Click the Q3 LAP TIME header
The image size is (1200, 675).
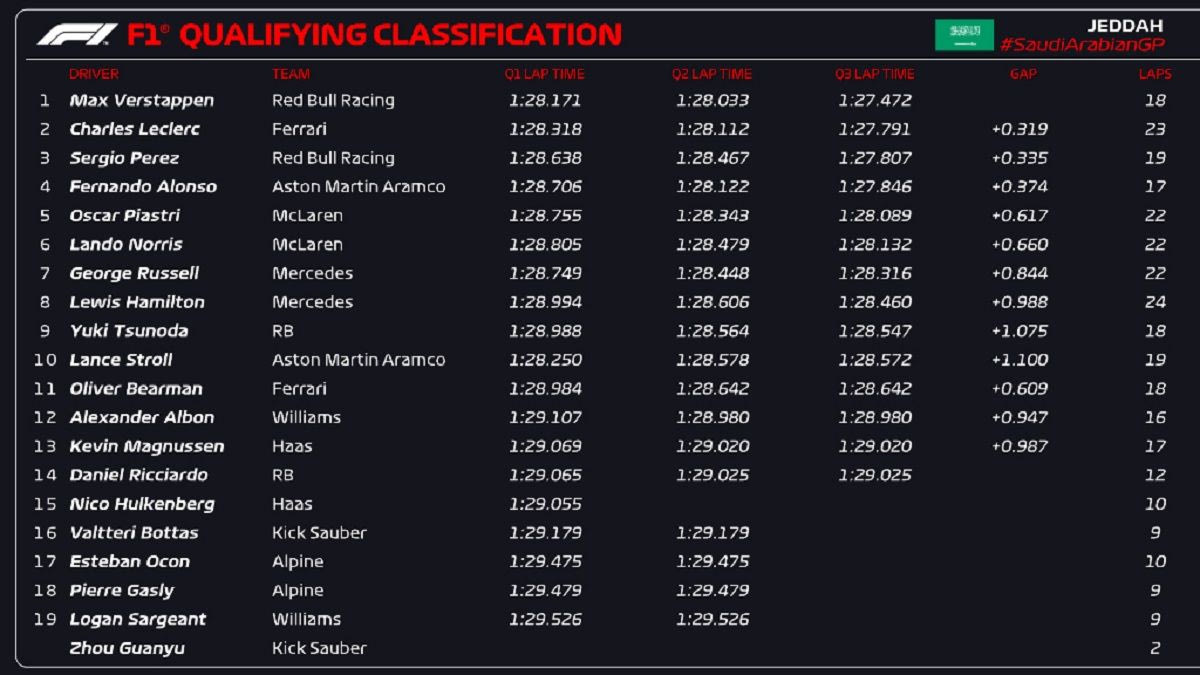coord(875,74)
